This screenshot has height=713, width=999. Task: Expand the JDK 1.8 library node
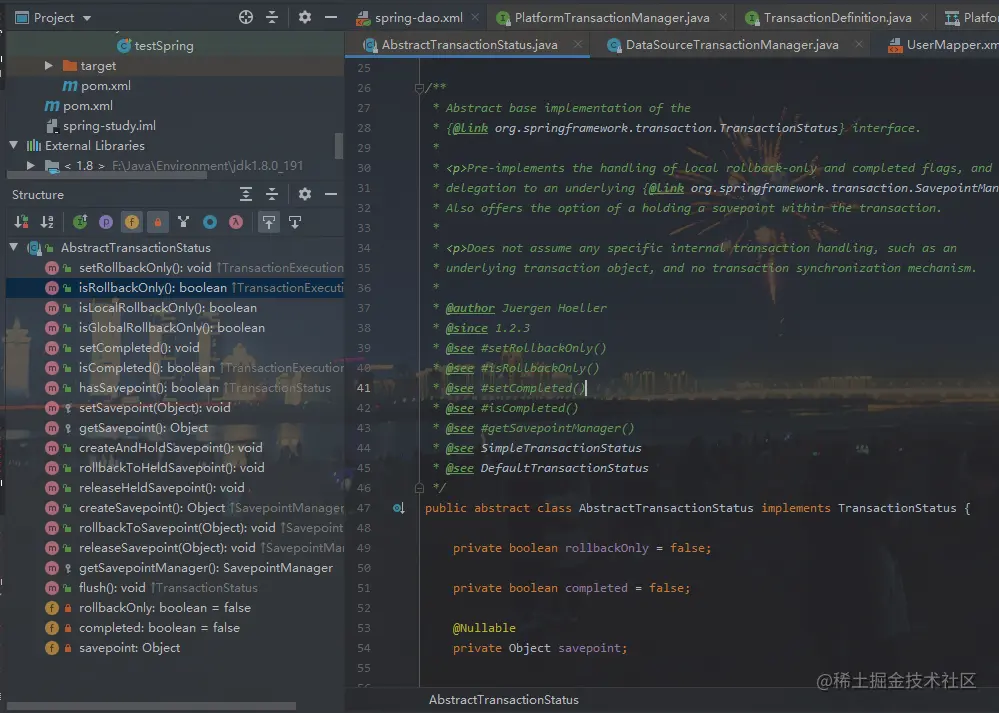[31, 166]
